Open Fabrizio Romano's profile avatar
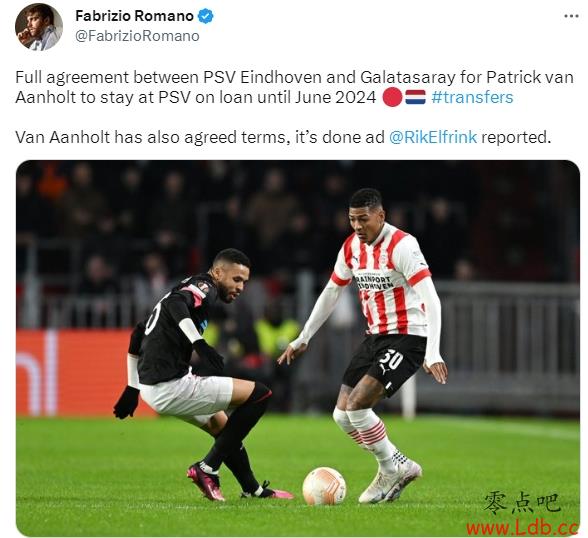This screenshot has width=588, height=538. point(39,27)
